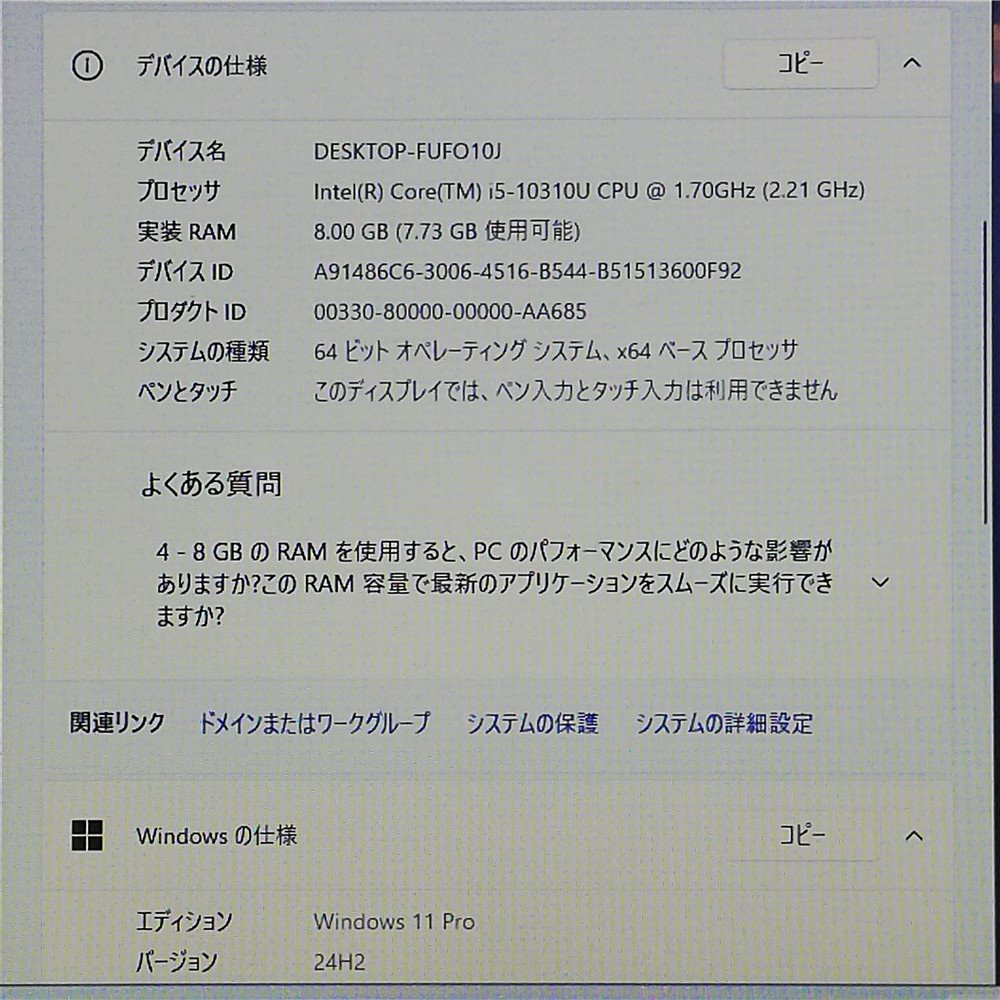Copy device specifications using the コピー button
The height and width of the screenshot is (1000, 1000).
pyautogui.click(x=799, y=63)
